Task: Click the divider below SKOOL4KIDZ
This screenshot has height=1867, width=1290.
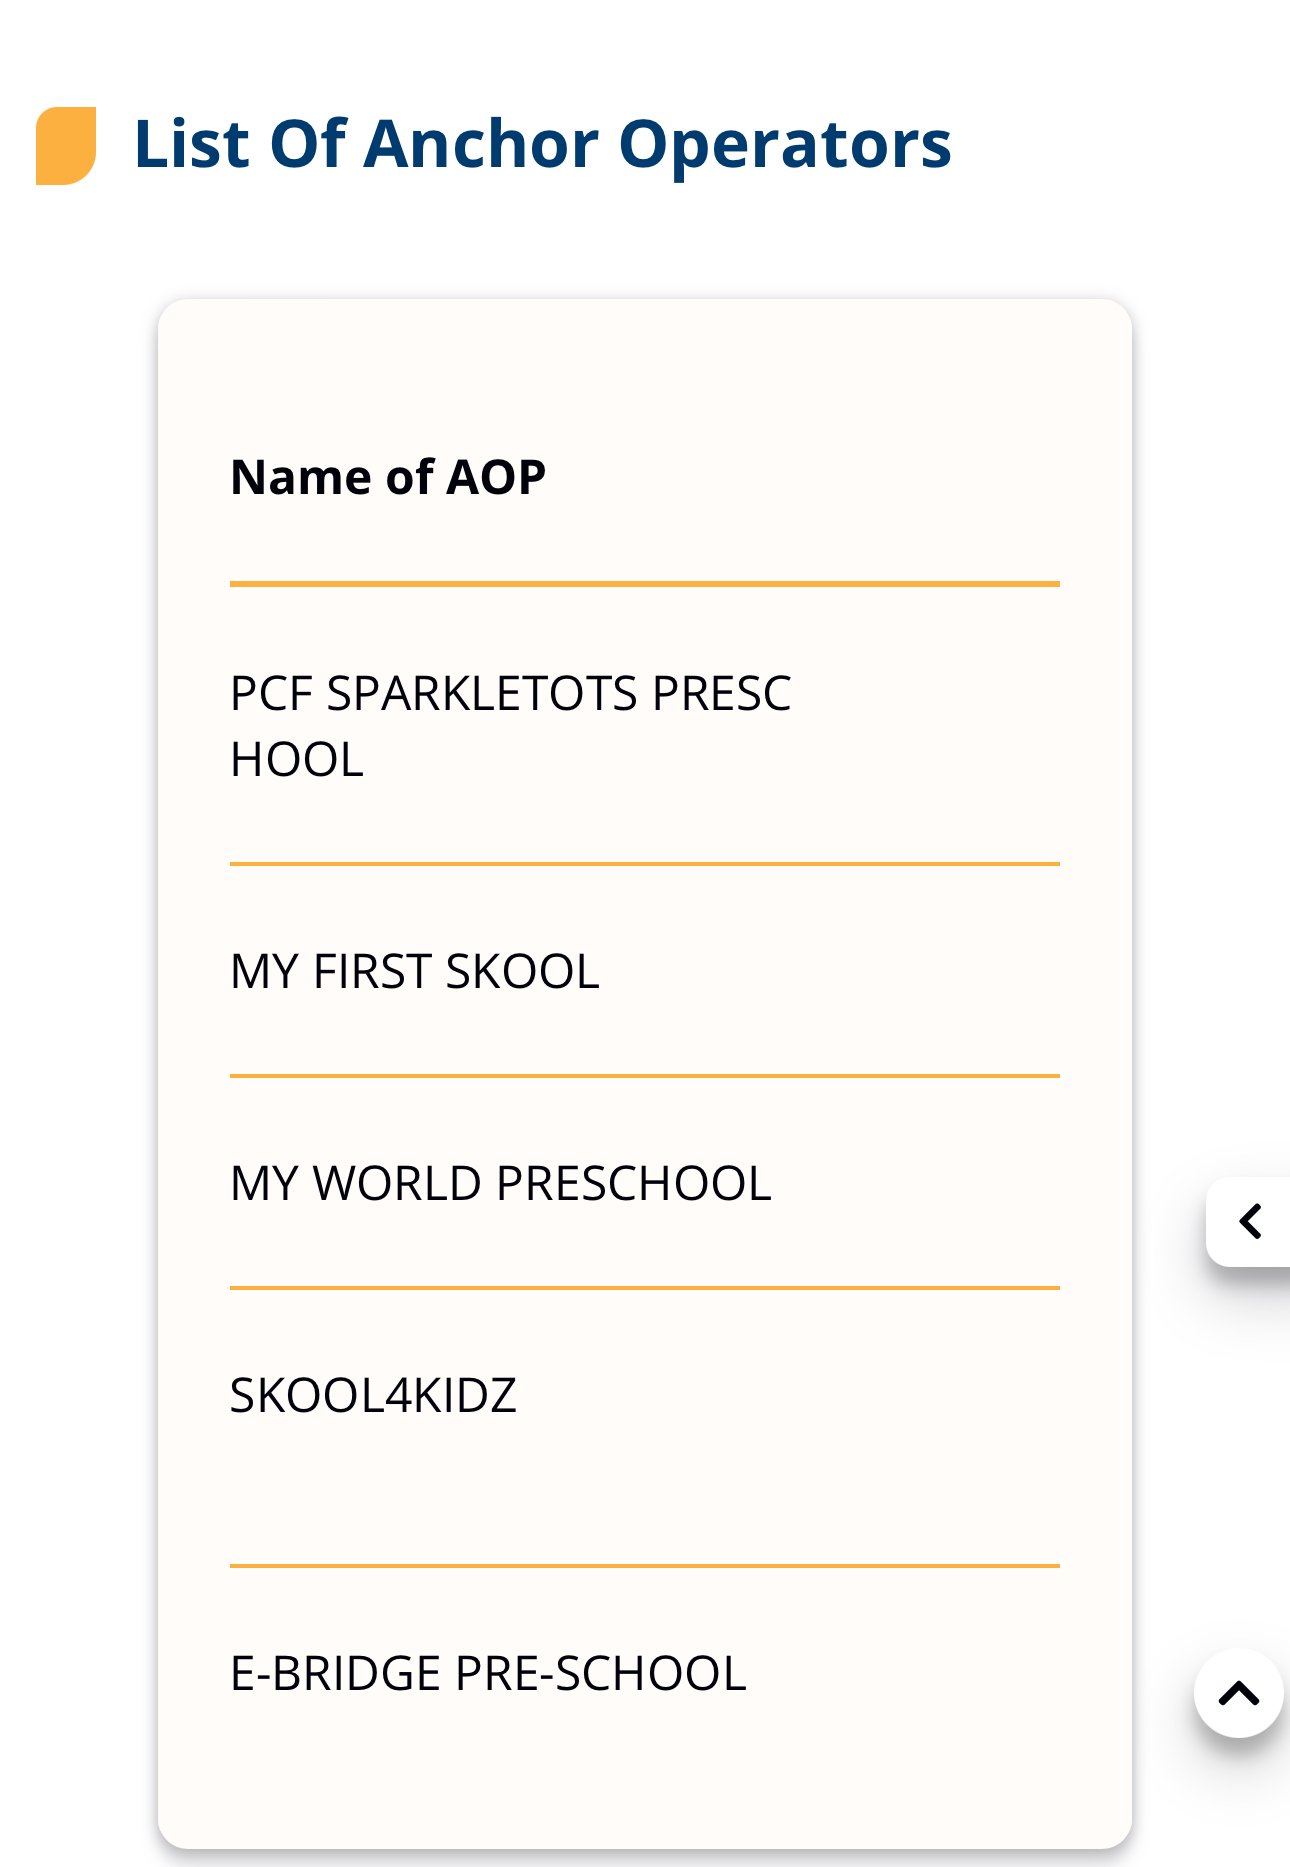Action: coord(644,1566)
